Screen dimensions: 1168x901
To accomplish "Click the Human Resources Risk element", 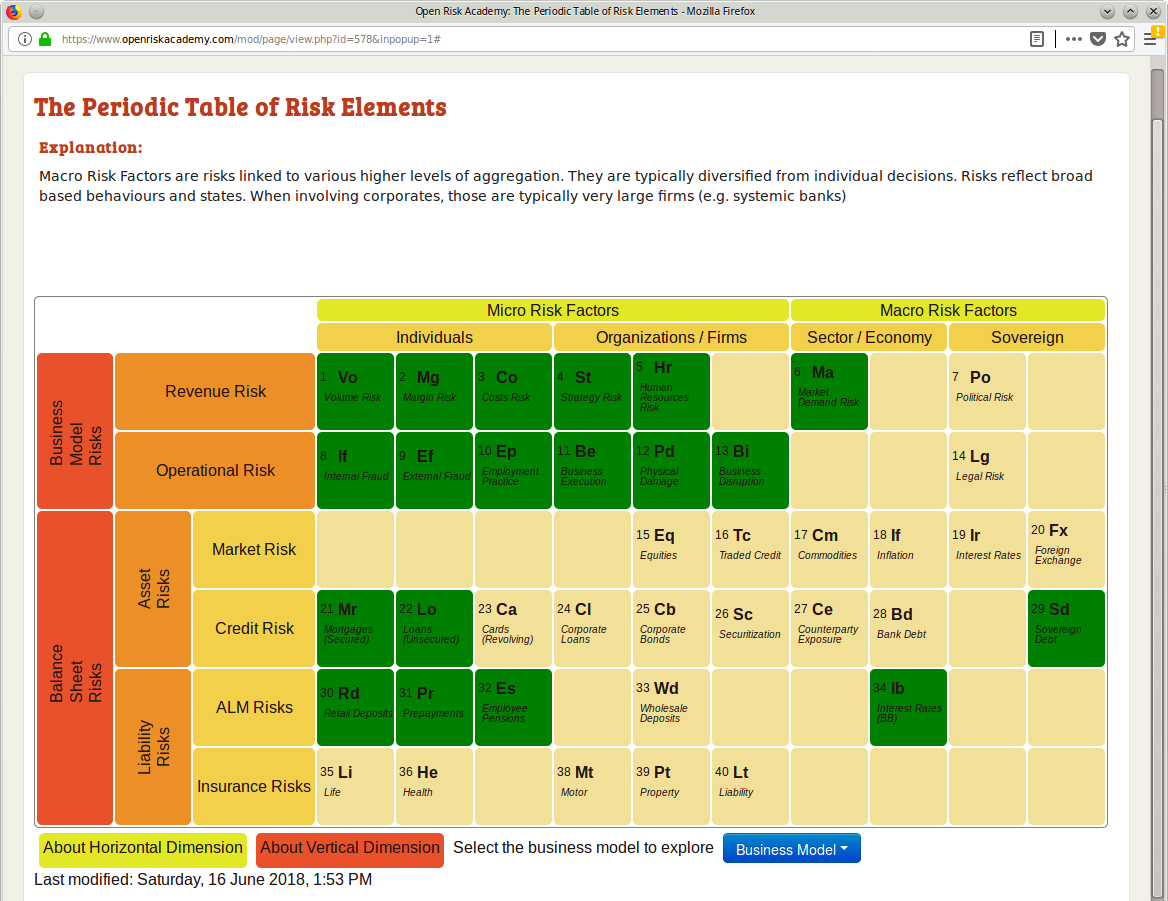I will 671,392.
